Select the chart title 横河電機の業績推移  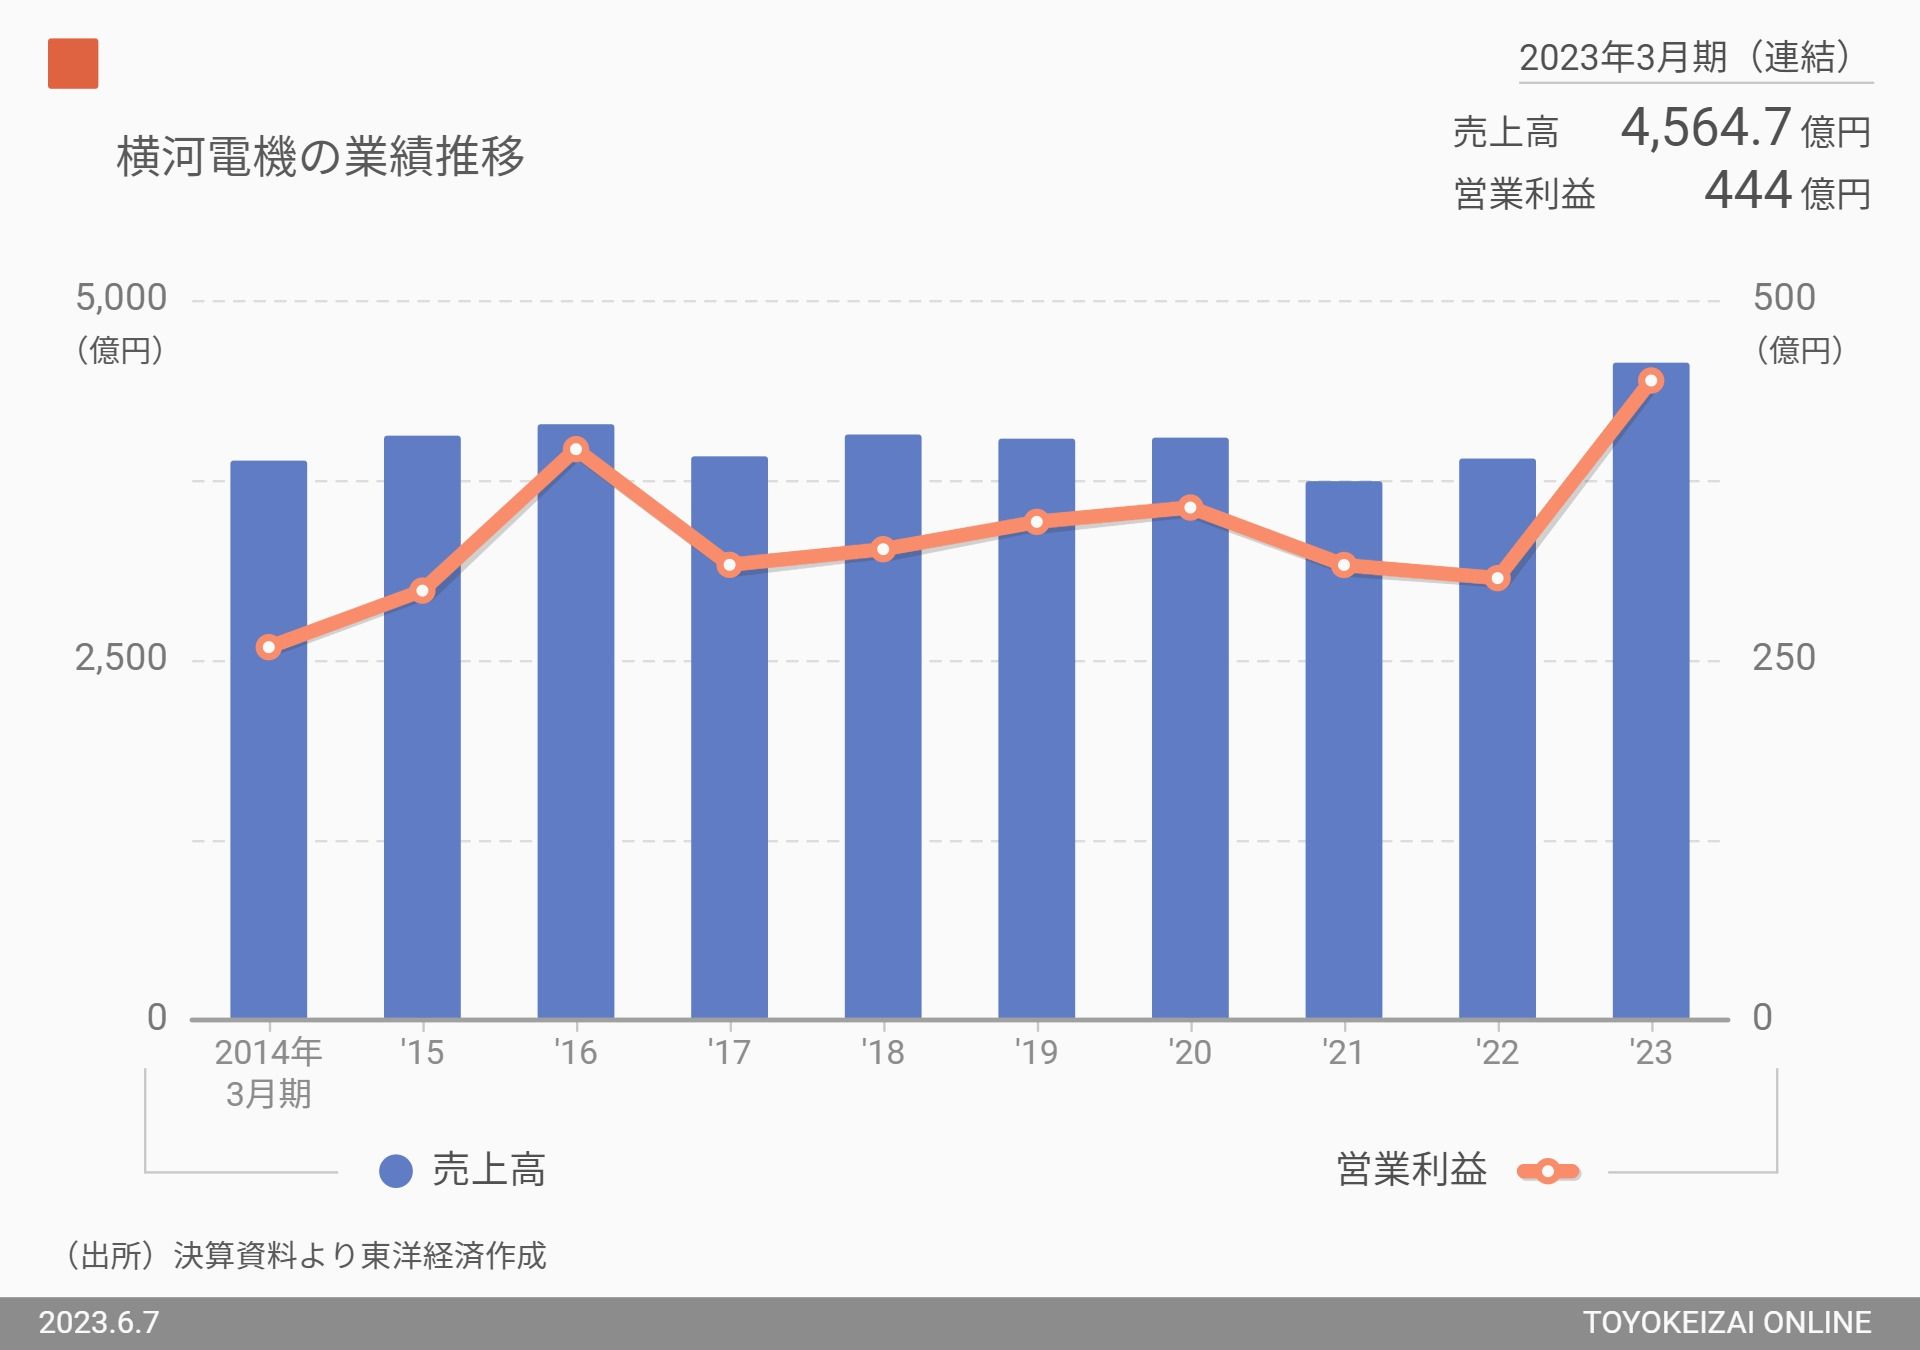click(320, 156)
